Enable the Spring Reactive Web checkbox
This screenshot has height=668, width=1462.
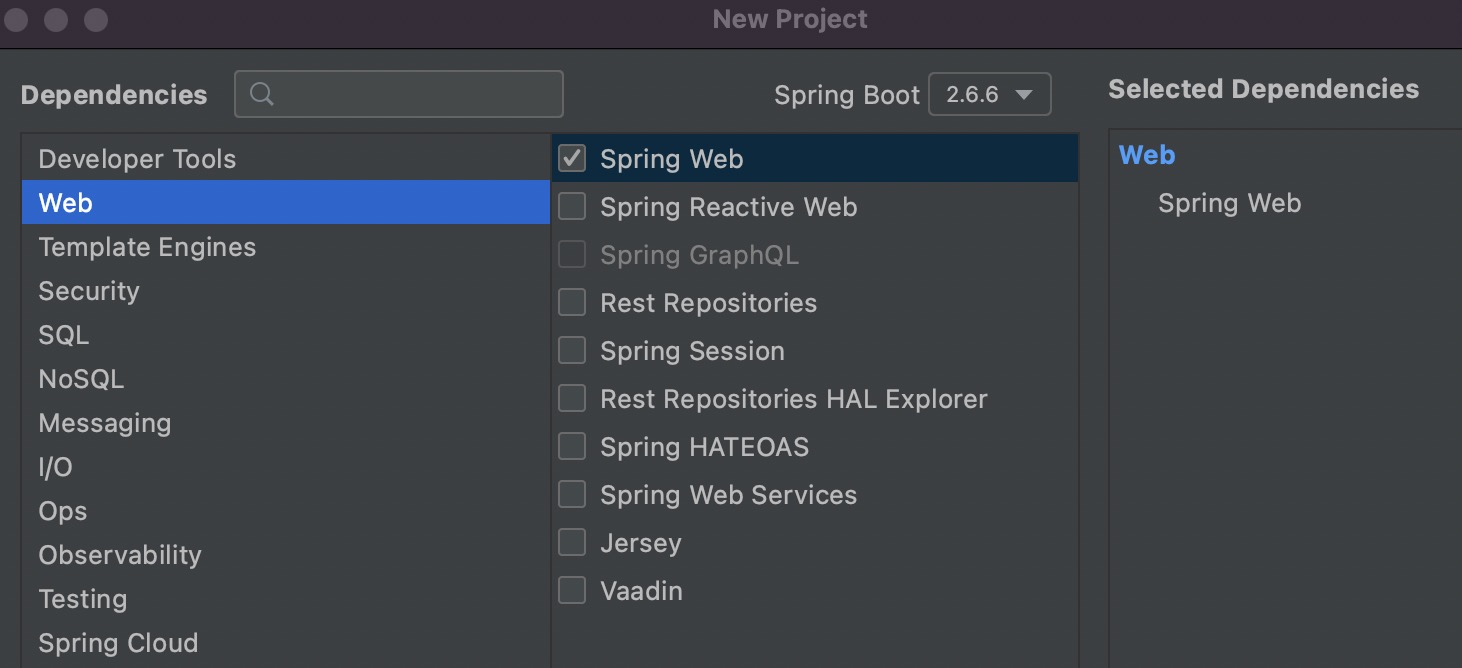[572, 207]
